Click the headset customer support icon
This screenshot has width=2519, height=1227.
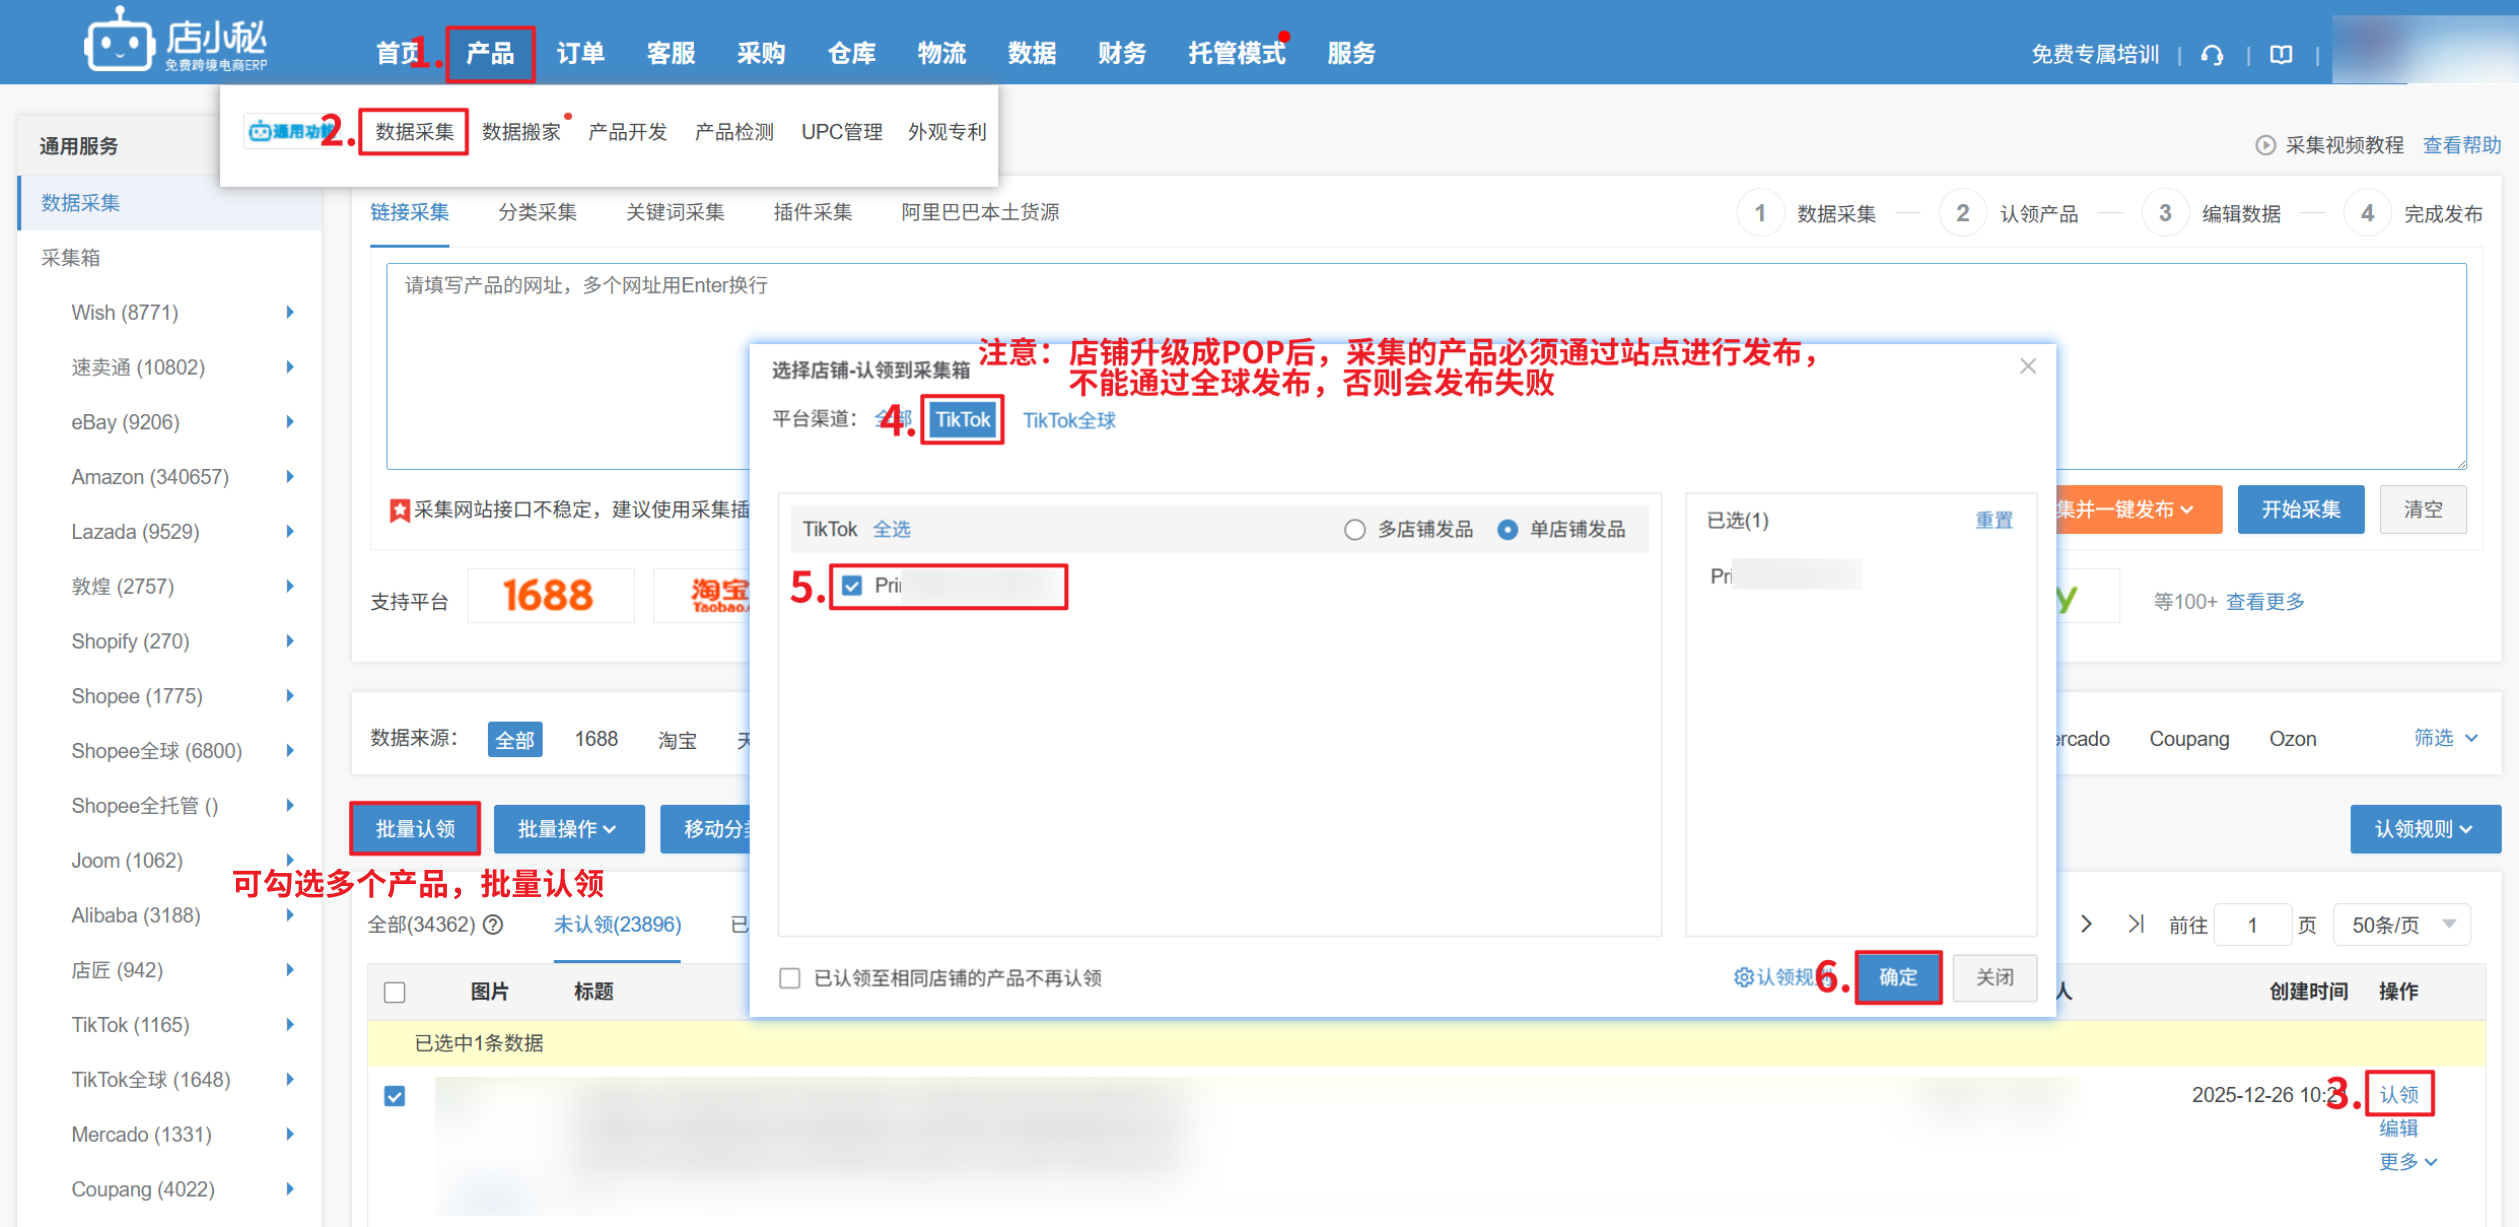tap(2212, 55)
